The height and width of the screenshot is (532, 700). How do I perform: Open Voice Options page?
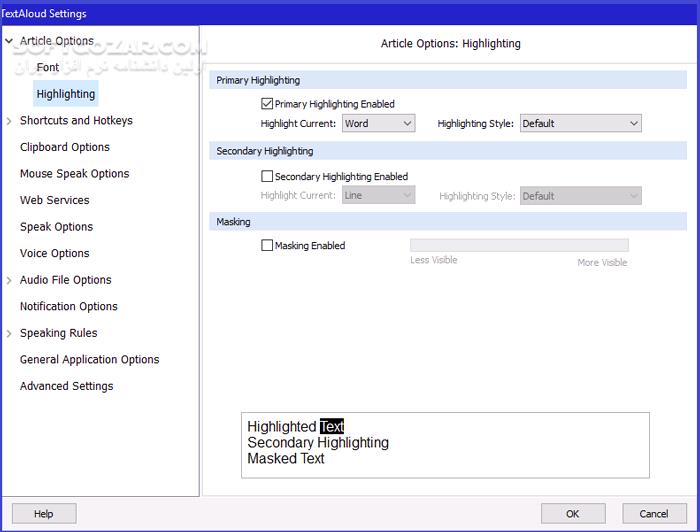click(x=54, y=254)
